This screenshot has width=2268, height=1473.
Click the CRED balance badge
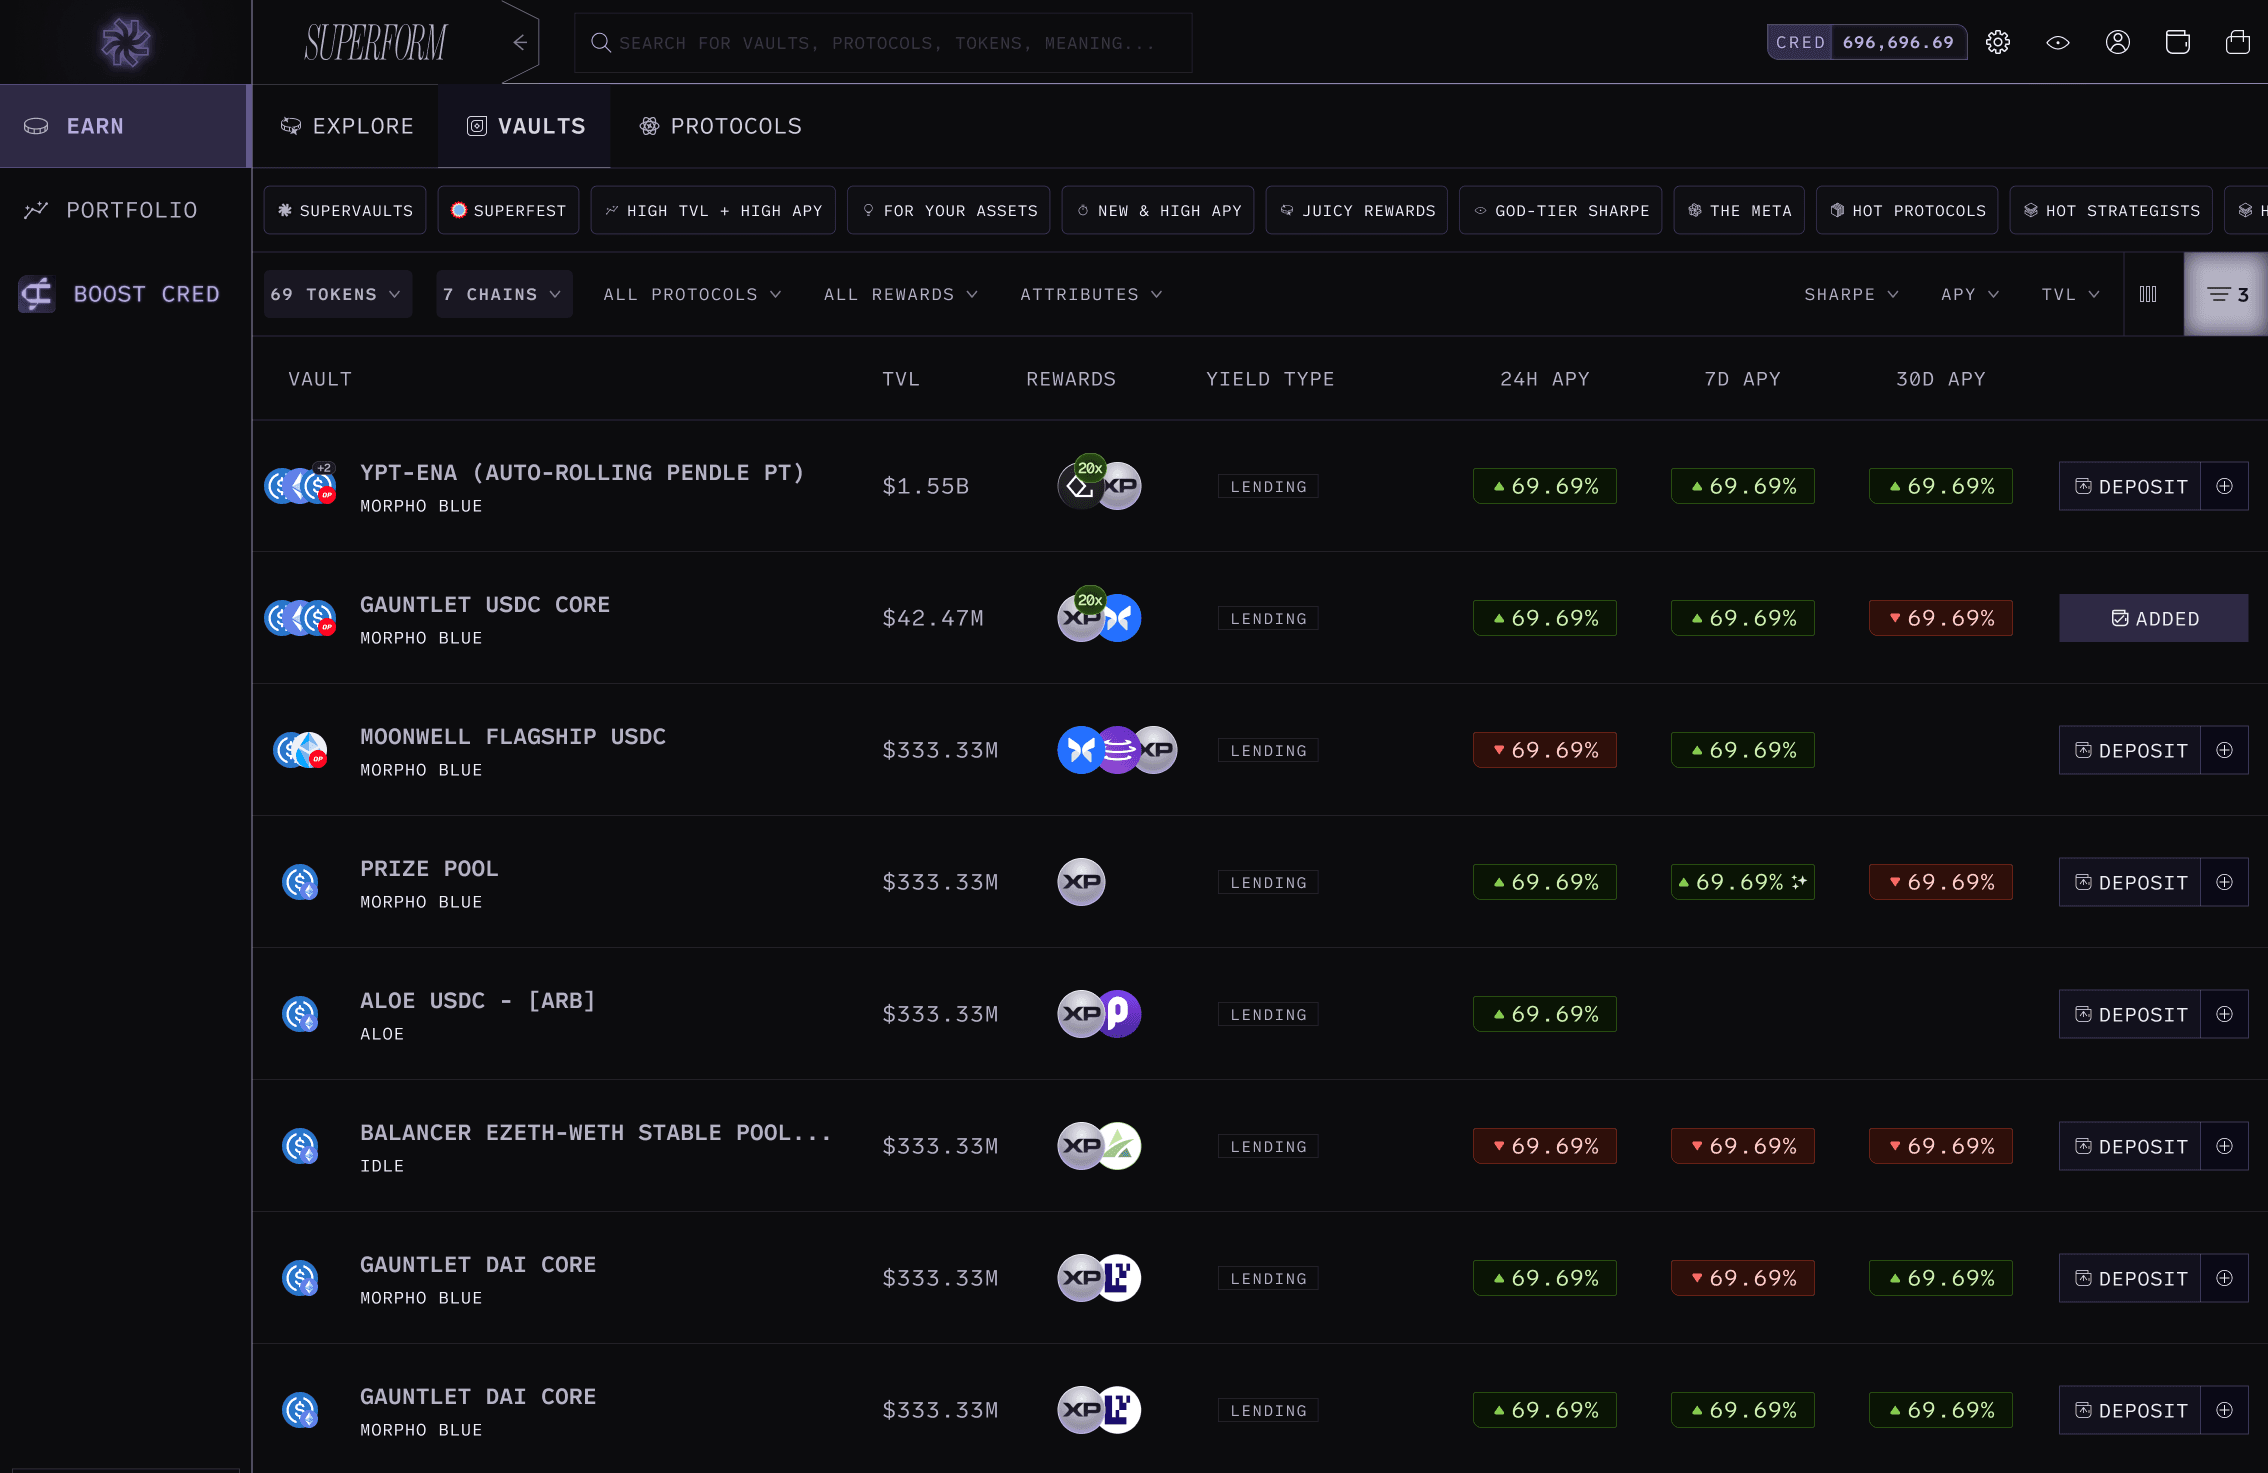point(1866,42)
